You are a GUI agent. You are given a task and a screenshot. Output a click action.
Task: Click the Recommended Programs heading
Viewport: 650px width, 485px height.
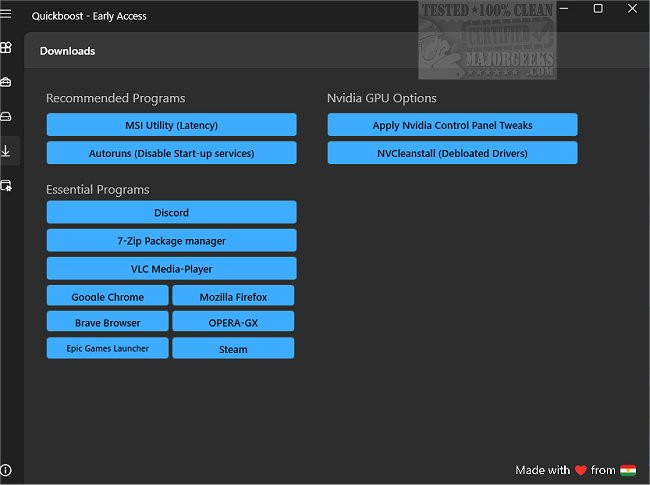[x=116, y=98]
